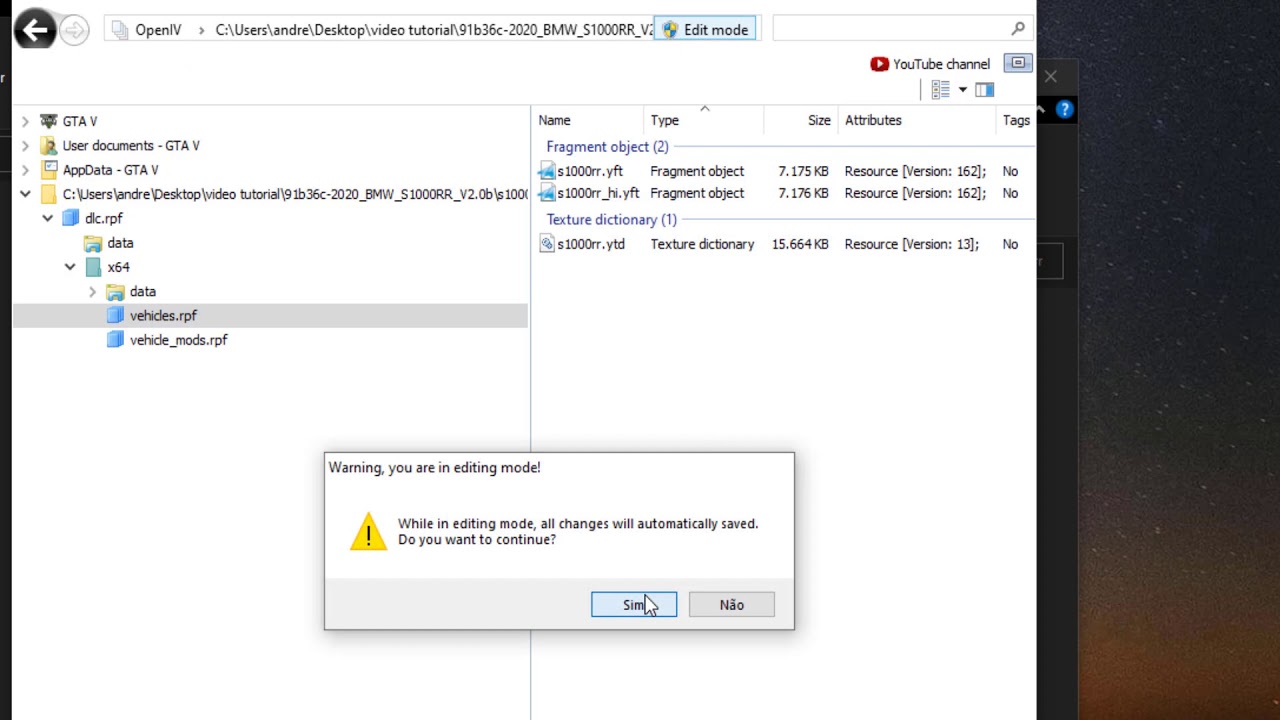This screenshot has height=720, width=1280.
Task: Click the forward navigation arrow
Action: click(x=74, y=30)
